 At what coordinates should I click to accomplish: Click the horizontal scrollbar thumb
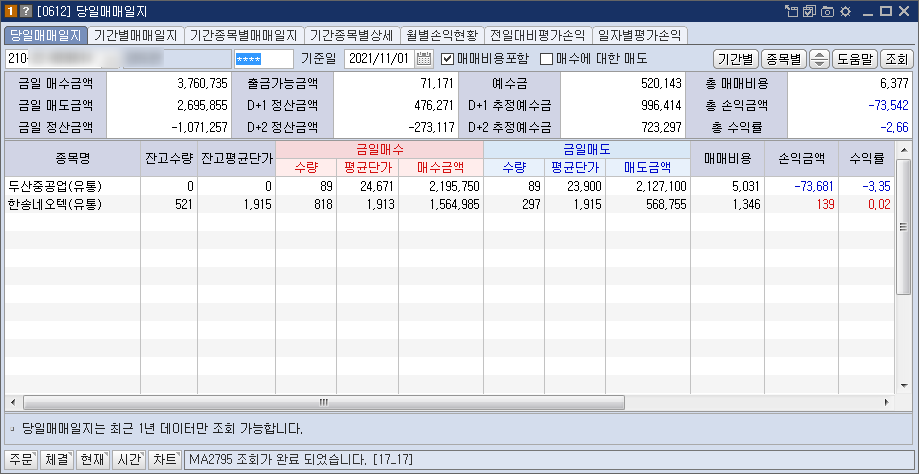click(x=324, y=403)
